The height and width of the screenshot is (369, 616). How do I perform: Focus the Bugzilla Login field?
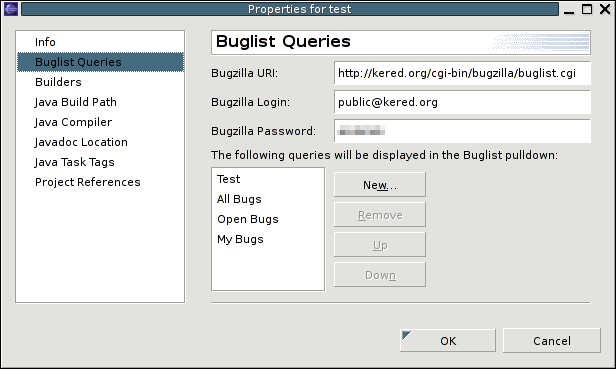462,102
